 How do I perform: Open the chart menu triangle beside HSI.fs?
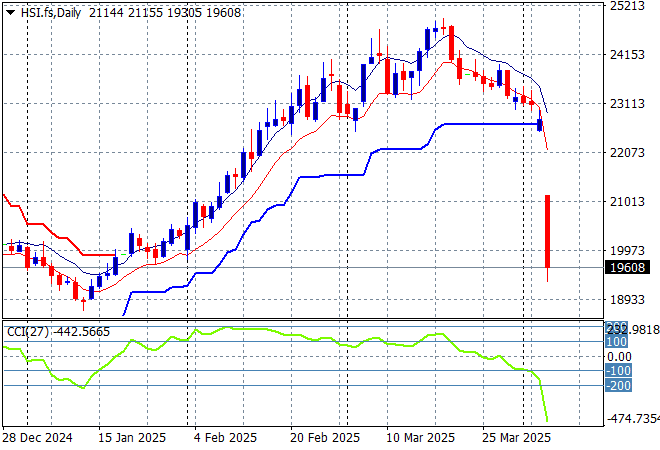(11, 13)
